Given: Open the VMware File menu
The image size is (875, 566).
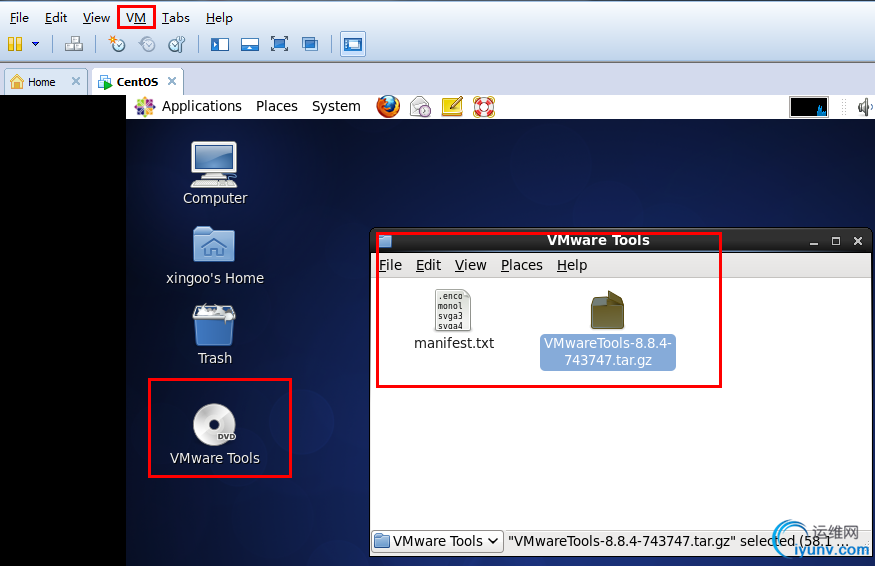Looking at the screenshot, I should pyautogui.click(x=19, y=18).
